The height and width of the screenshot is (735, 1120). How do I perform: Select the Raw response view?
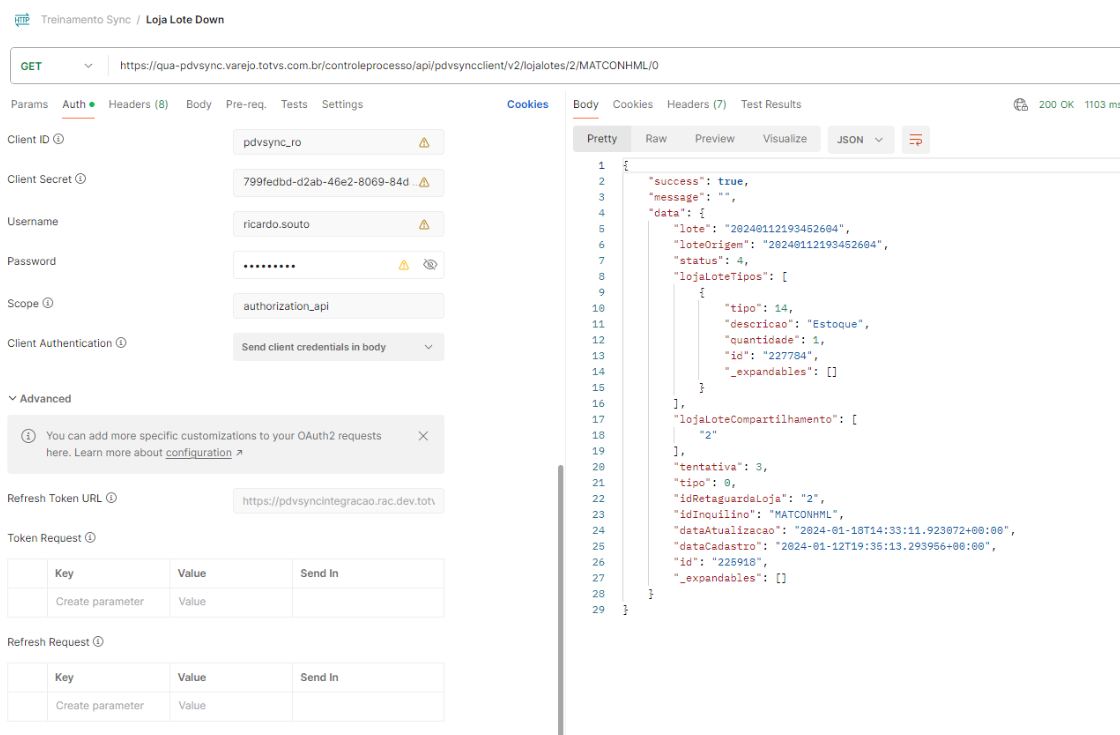pyautogui.click(x=656, y=139)
